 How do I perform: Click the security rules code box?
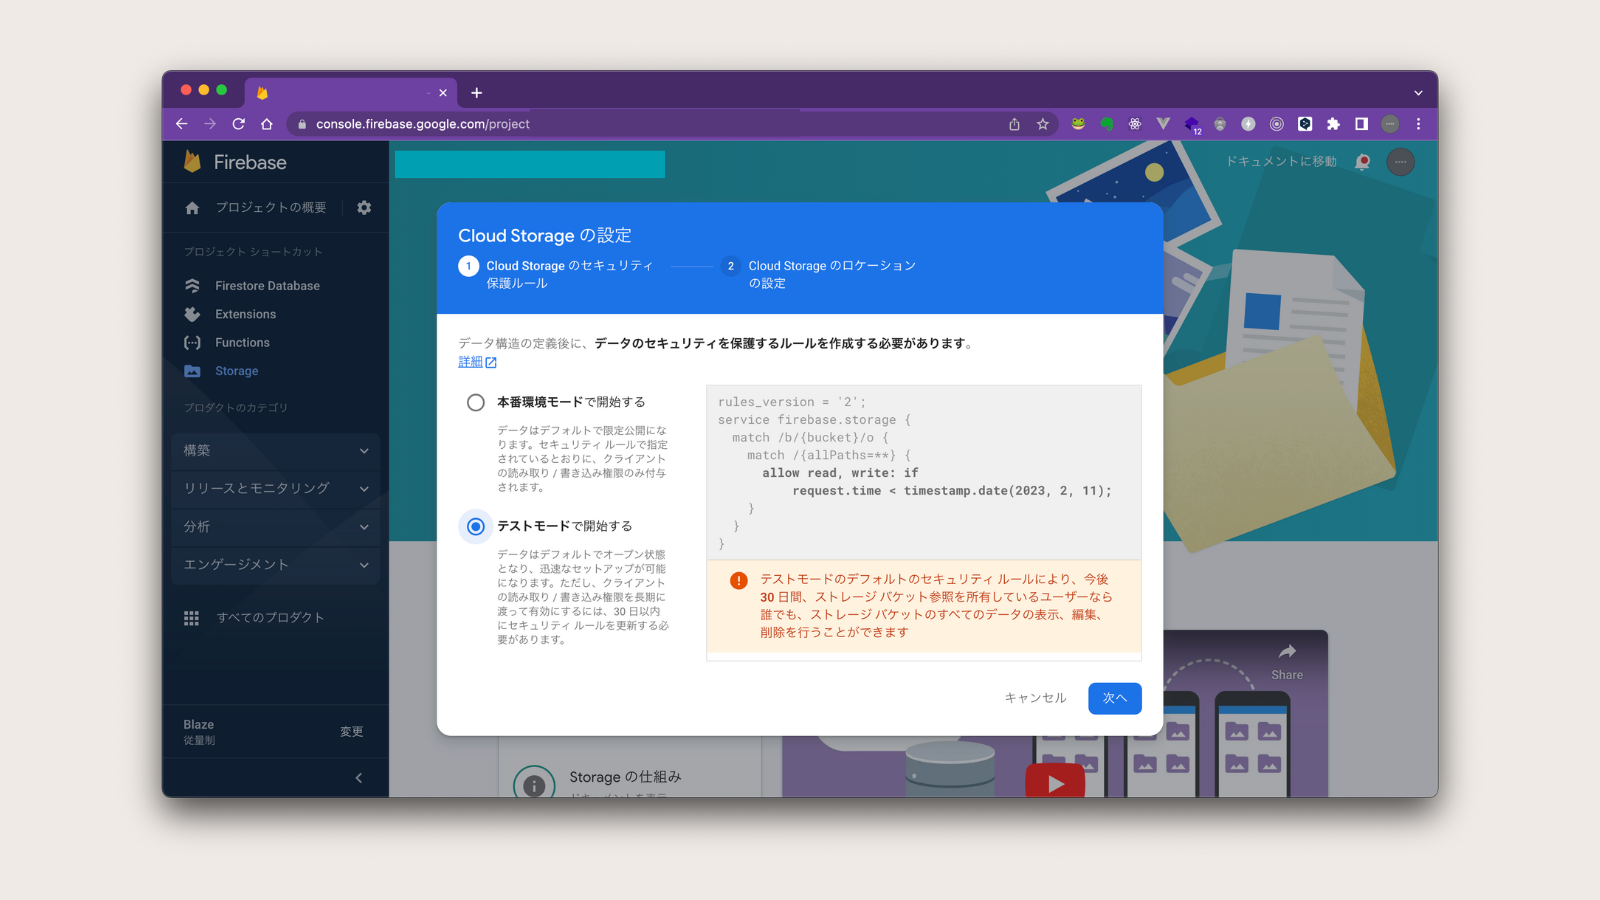point(924,472)
